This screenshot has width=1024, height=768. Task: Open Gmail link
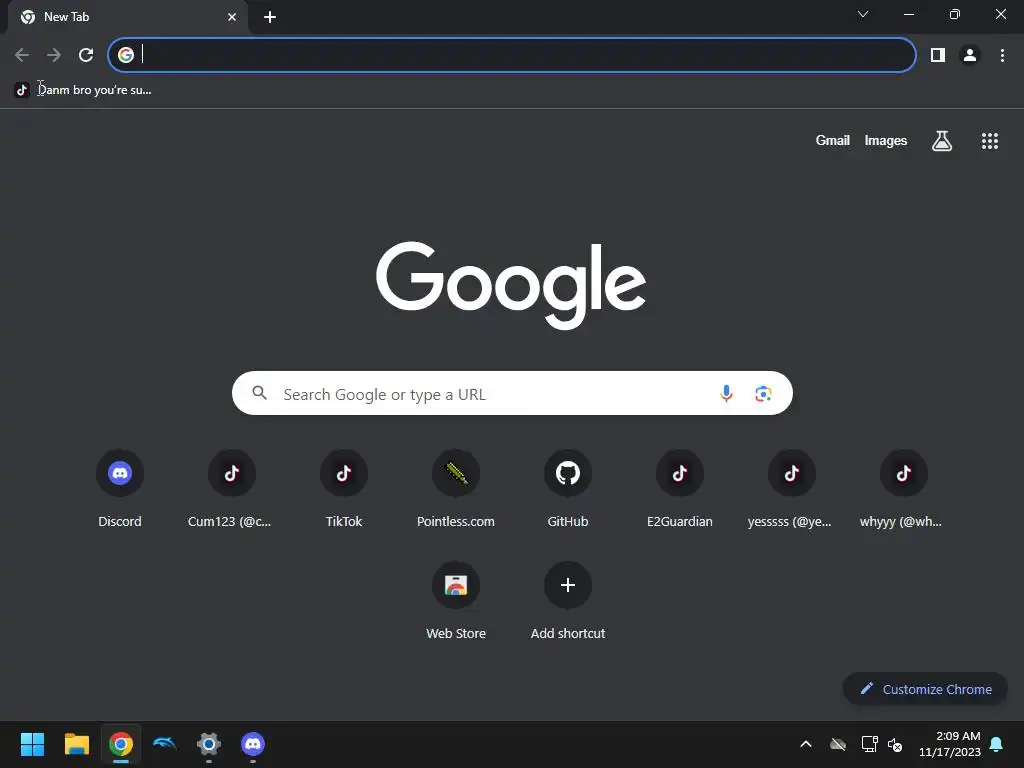point(832,140)
